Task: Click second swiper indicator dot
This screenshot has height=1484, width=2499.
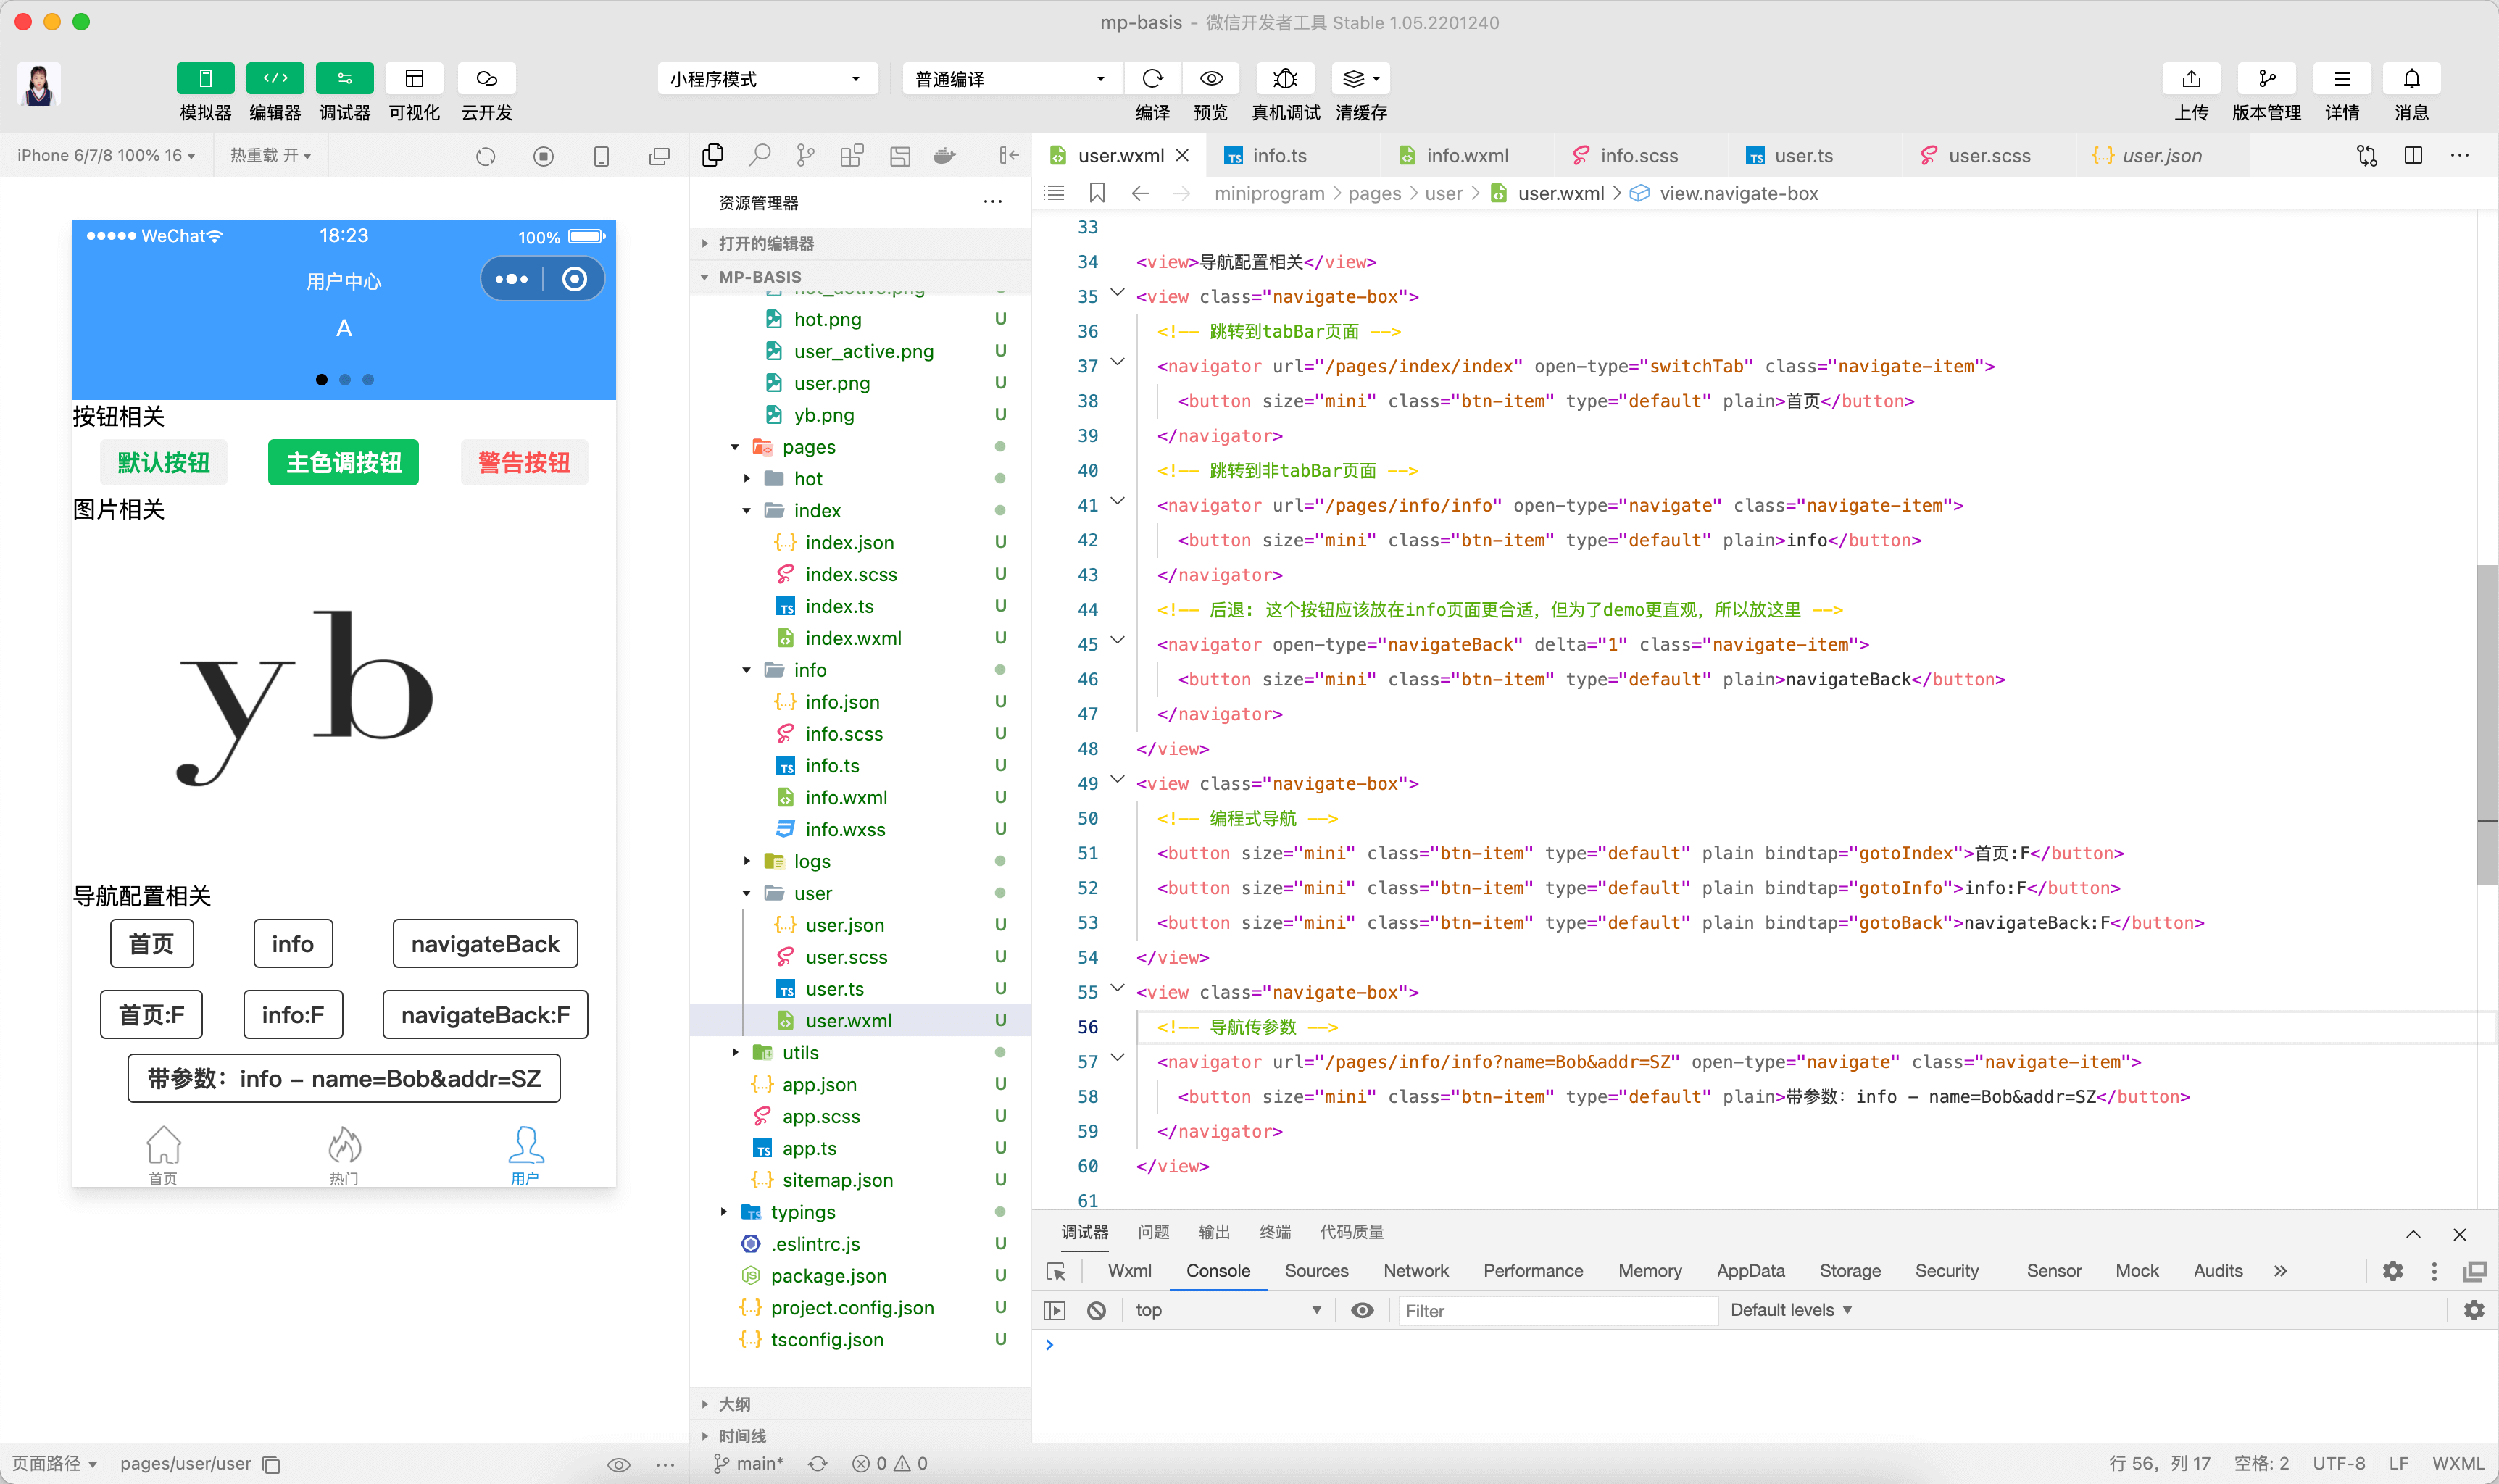Action: [345, 380]
